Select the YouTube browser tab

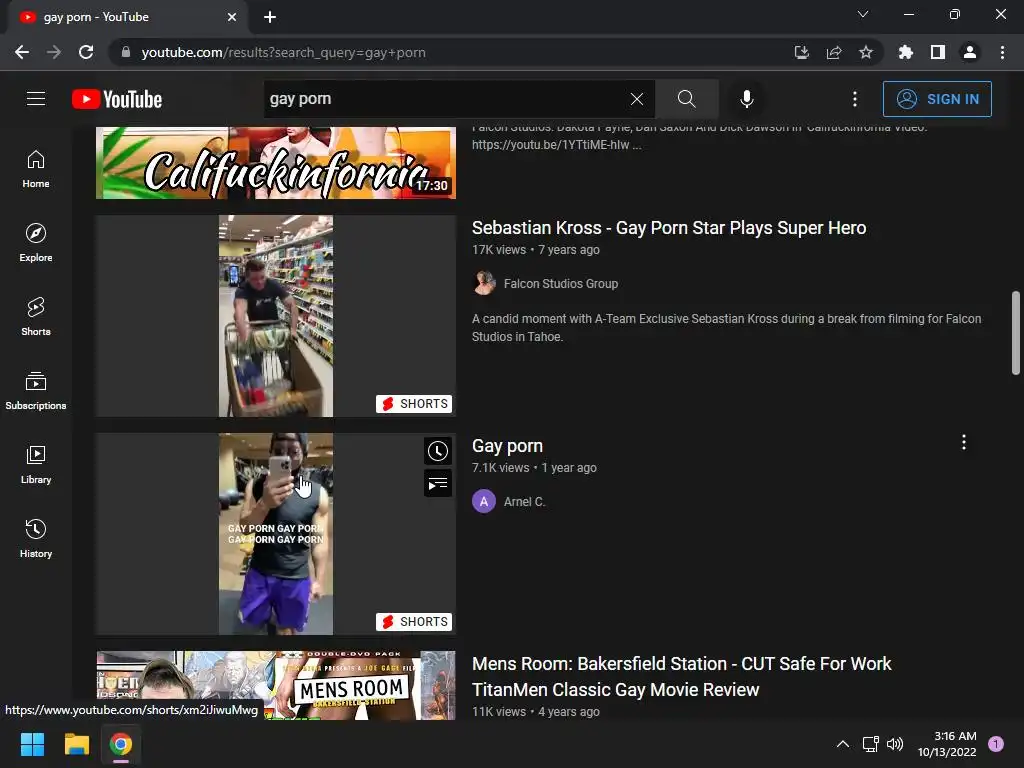tap(127, 17)
